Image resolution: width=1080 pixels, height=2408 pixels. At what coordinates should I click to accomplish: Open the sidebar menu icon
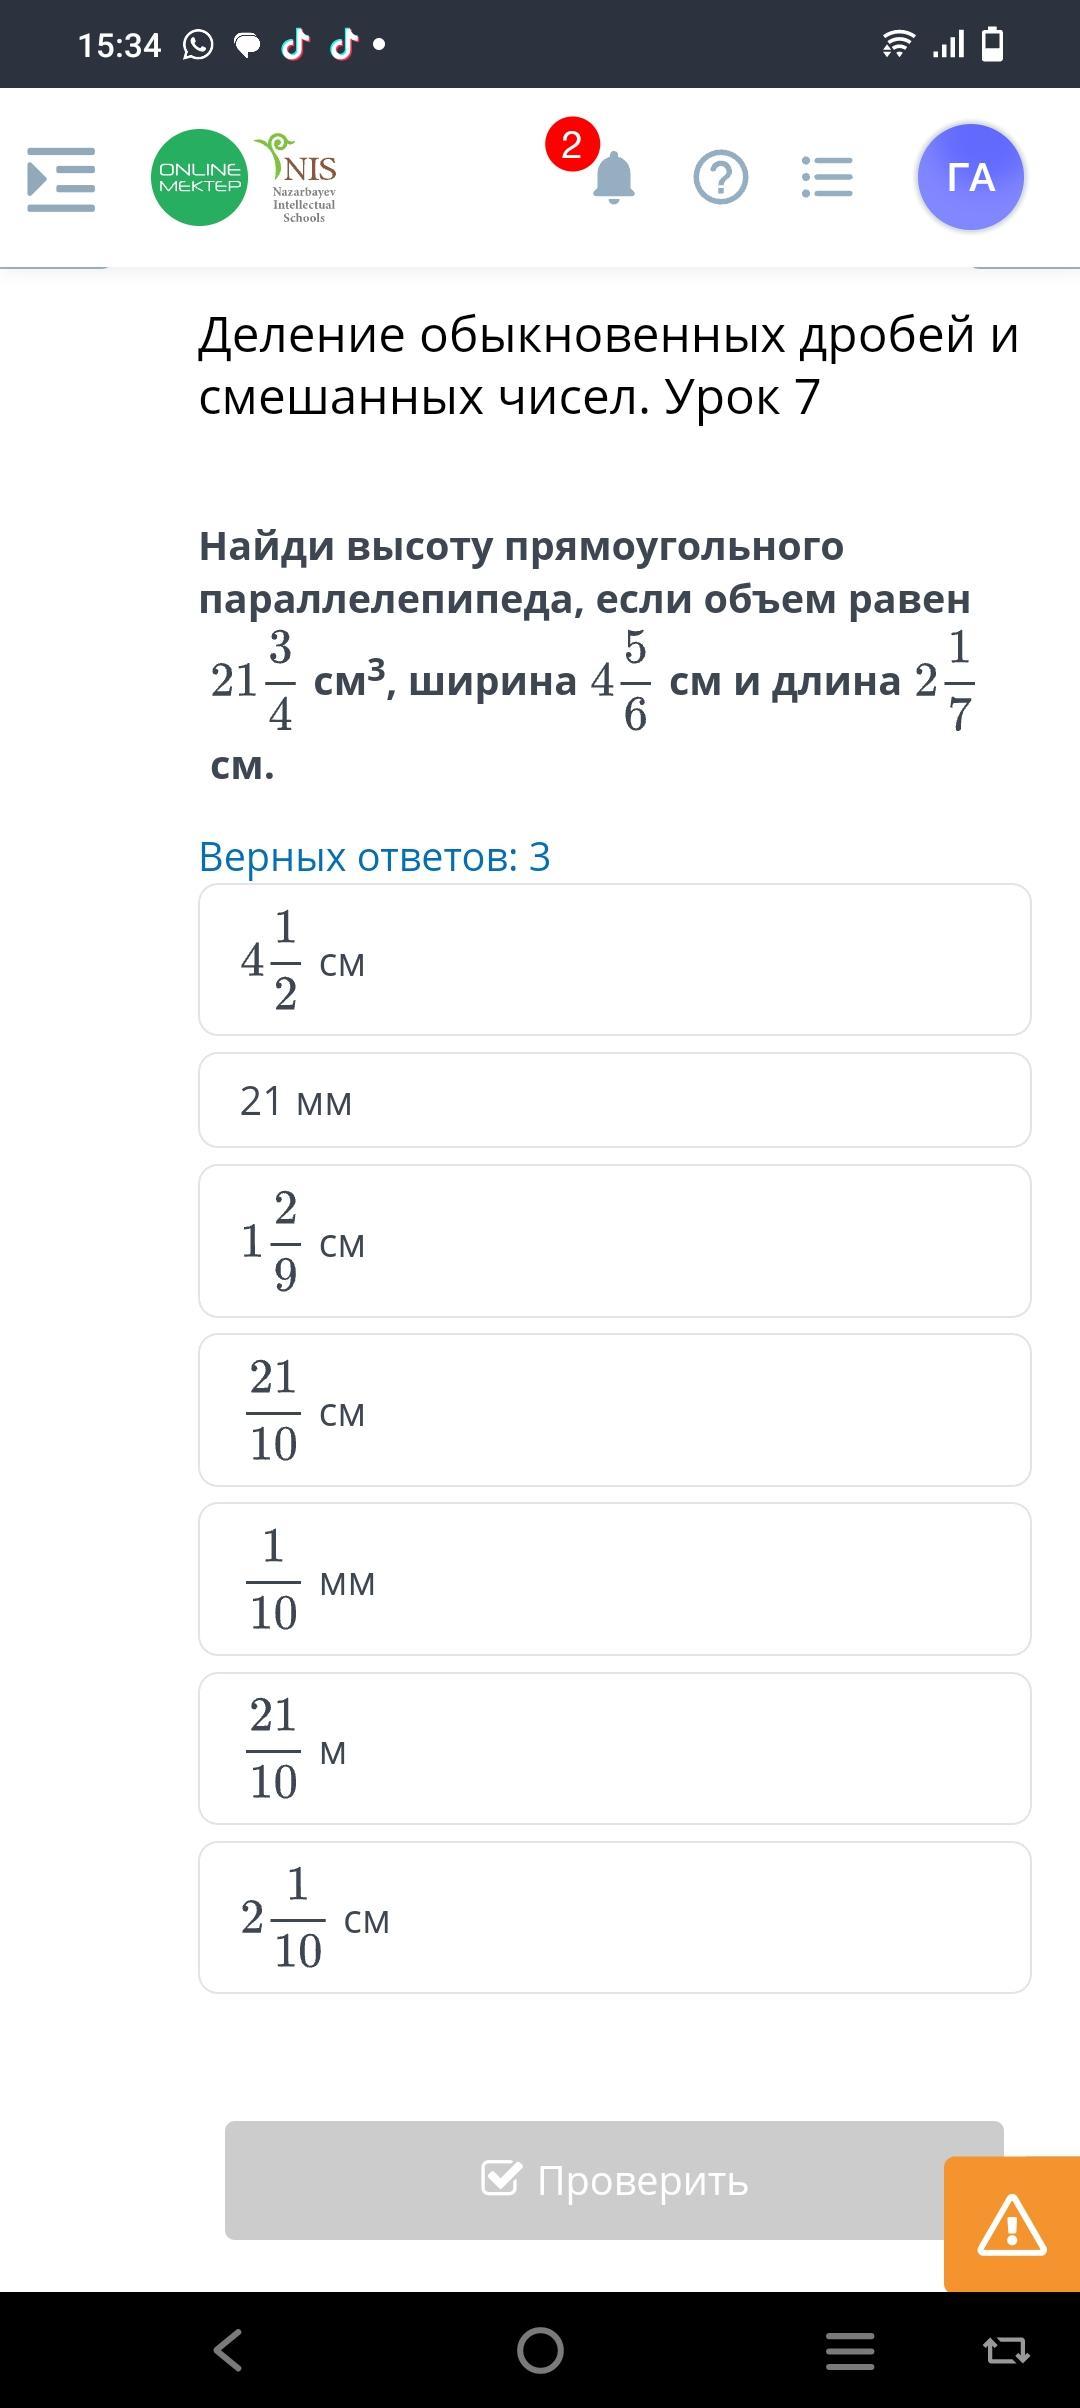pos(61,179)
